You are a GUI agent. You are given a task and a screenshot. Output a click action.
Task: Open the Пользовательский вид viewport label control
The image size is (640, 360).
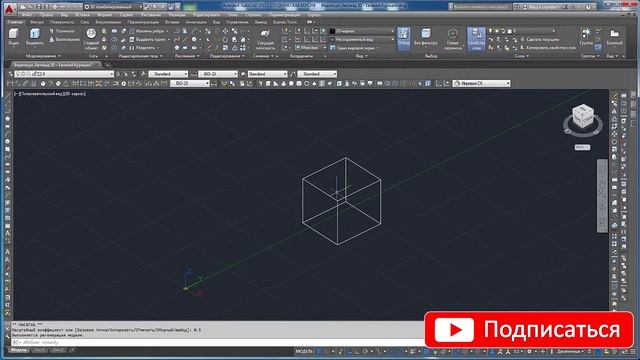click(x=42, y=93)
